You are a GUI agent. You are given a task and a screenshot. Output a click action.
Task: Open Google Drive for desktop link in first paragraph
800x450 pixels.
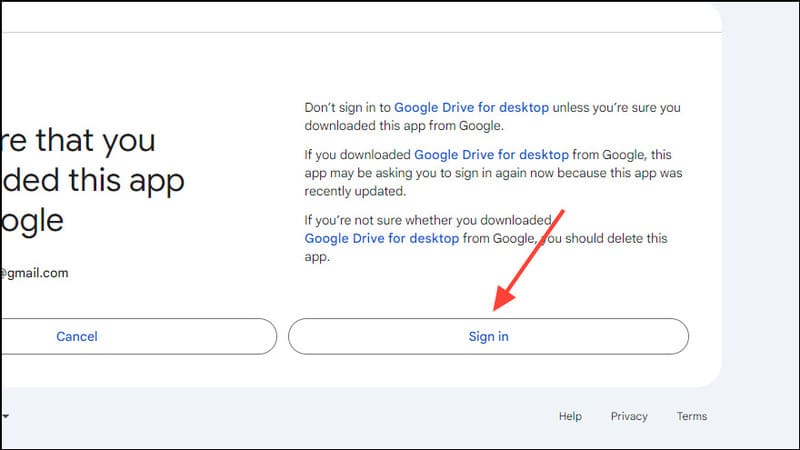(471, 108)
